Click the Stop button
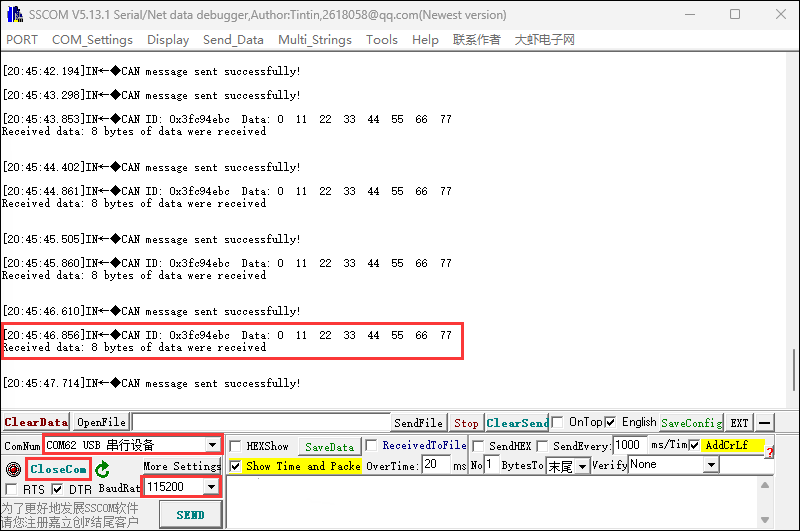Viewport: 800px width, 531px height. (x=466, y=423)
